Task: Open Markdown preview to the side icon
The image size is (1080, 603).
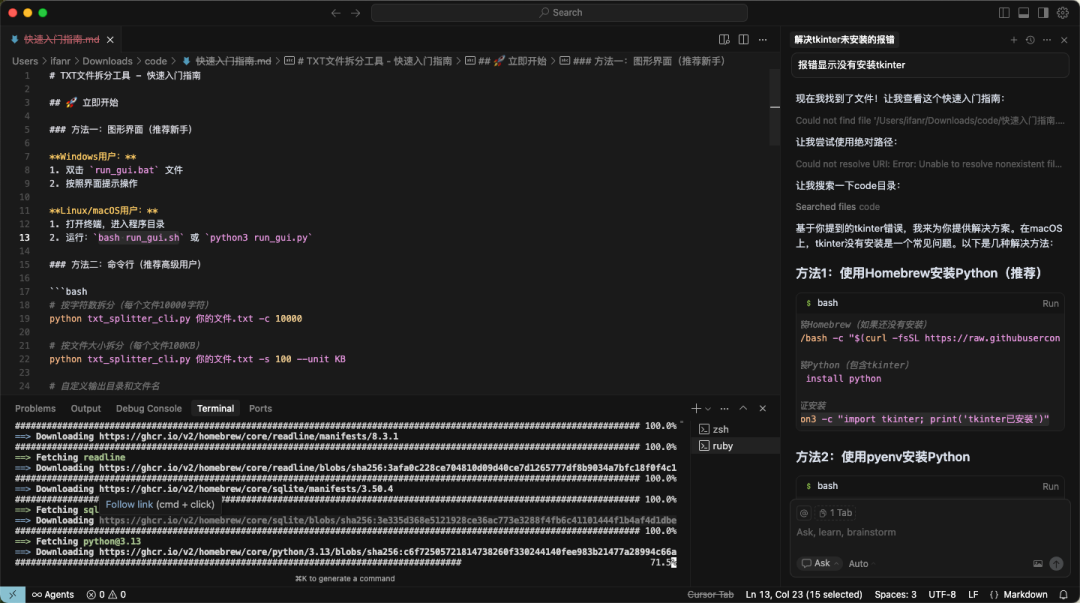Action: click(x=724, y=39)
